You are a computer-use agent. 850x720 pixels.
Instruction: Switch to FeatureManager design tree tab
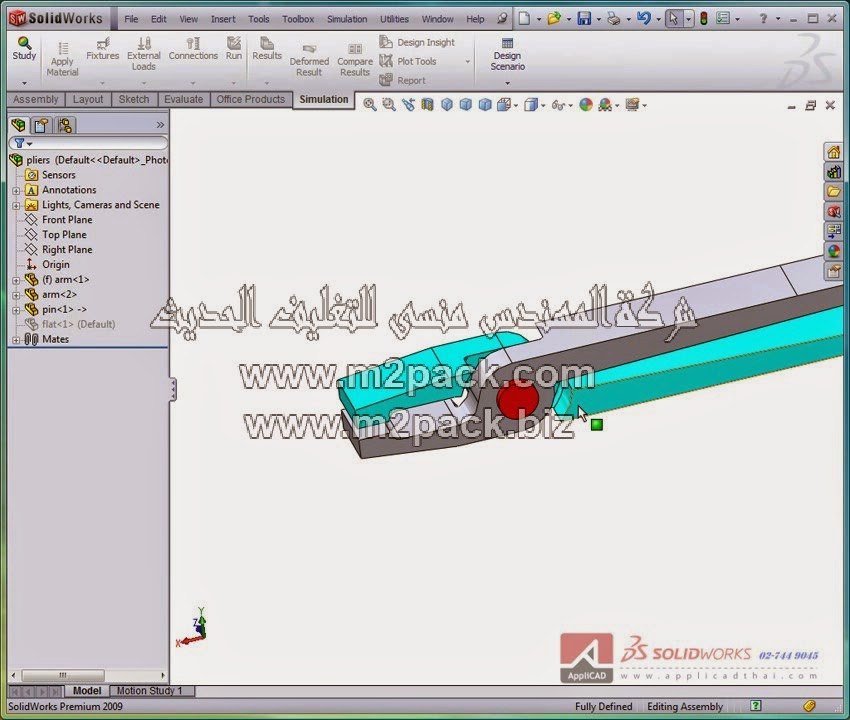(18, 125)
